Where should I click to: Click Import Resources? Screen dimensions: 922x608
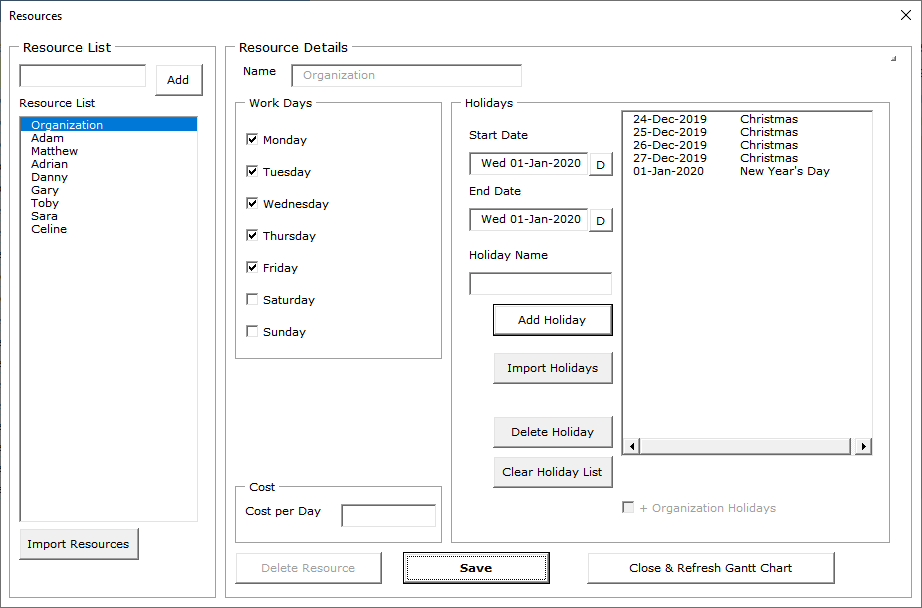(x=78, y=543)
